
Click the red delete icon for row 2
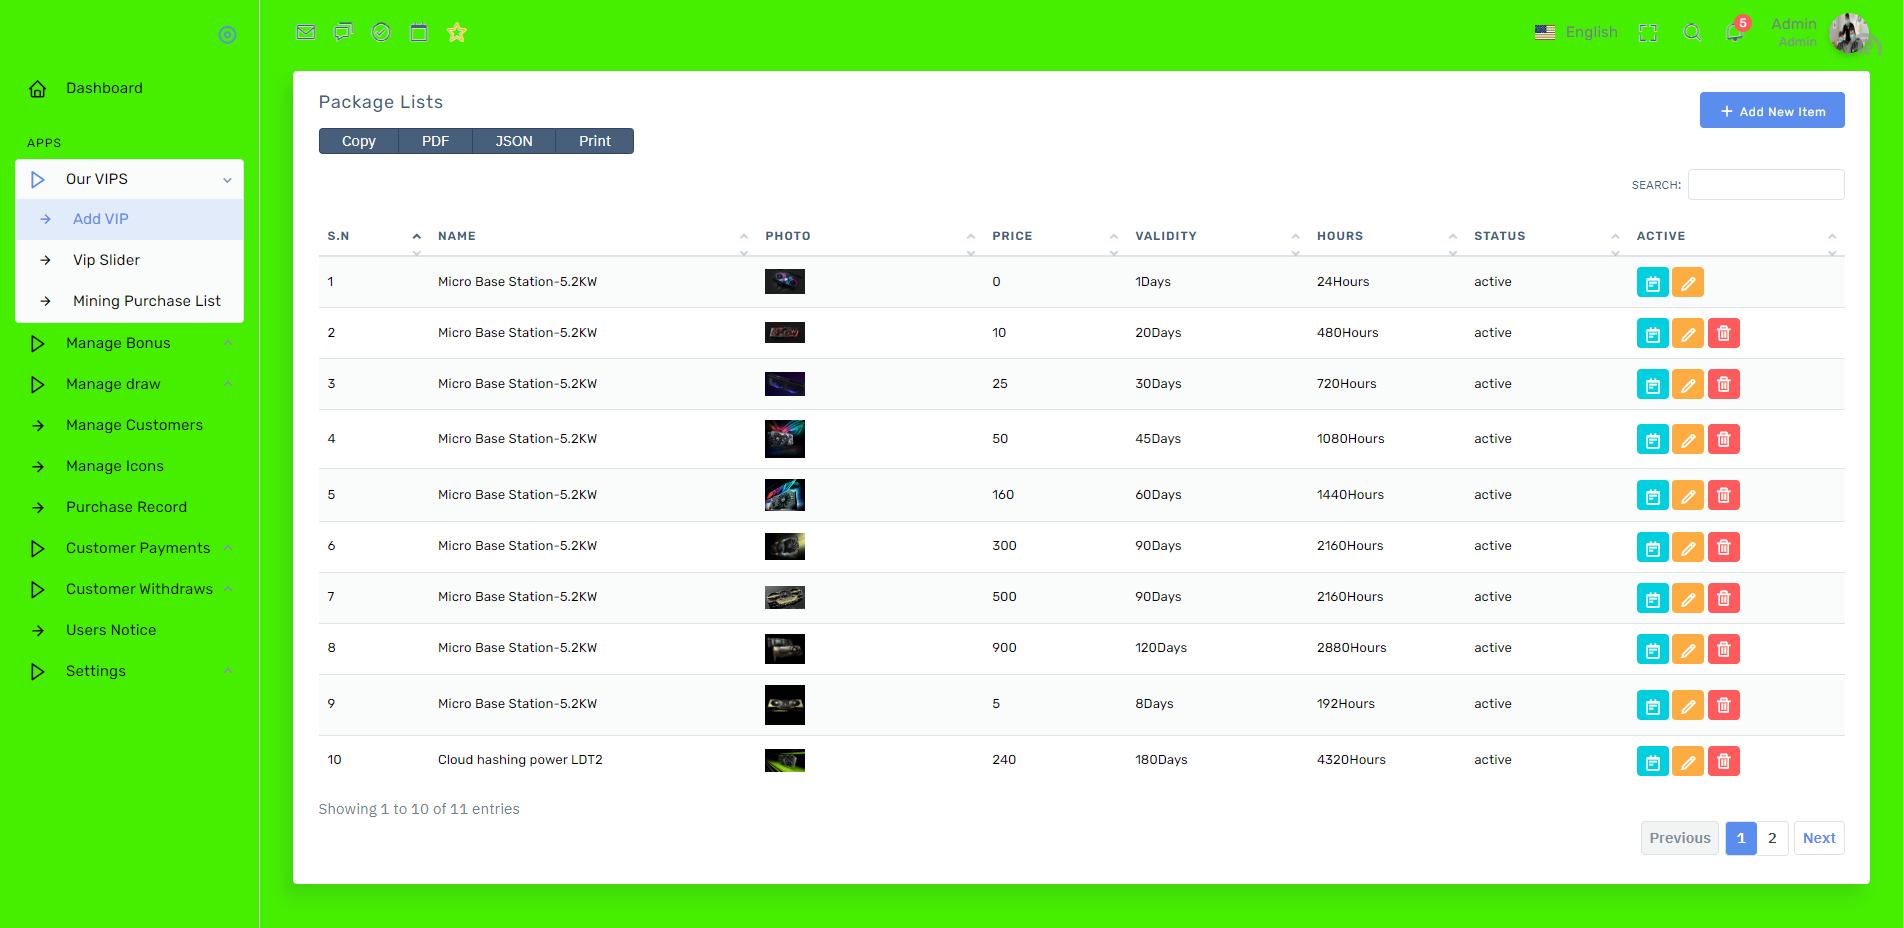click(x=1723, y=333)
